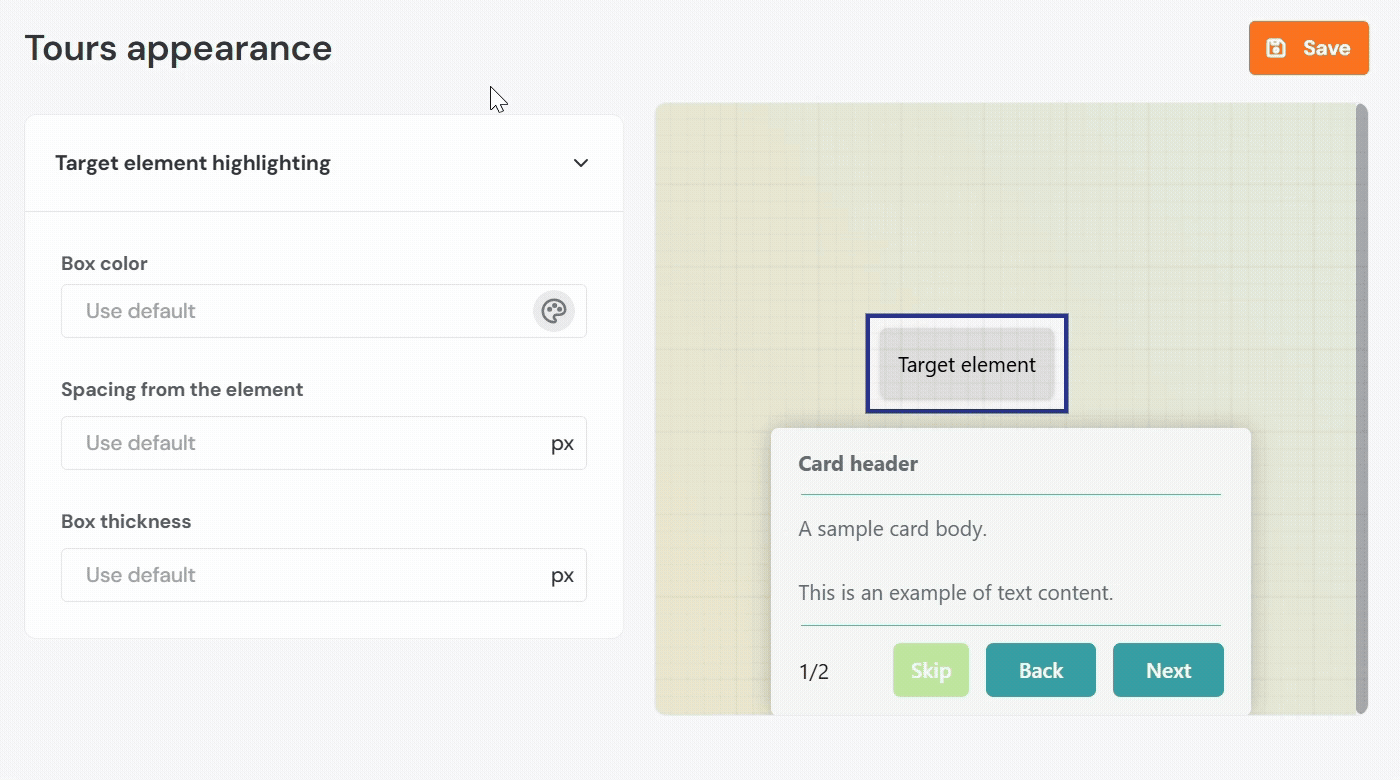Click the px unit in the Box thickness field
1400x780 pixels.
coord(562,575)
